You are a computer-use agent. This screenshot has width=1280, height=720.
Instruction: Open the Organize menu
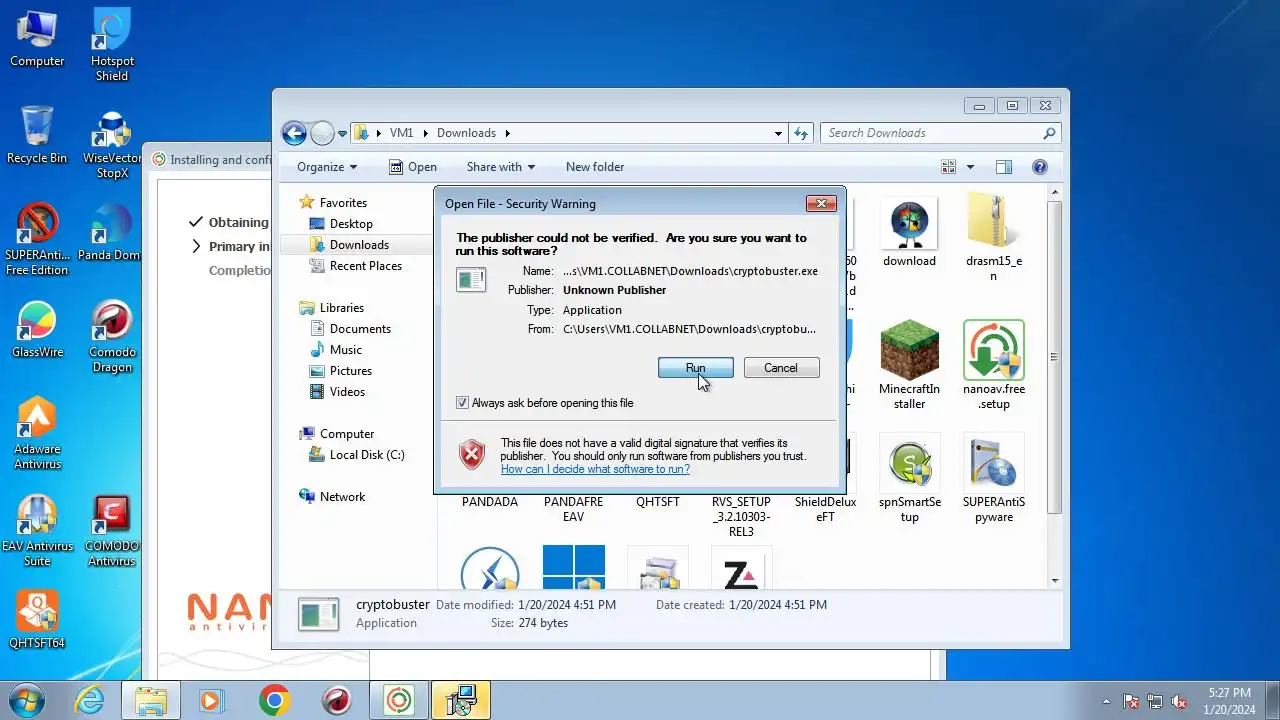pos(326,167)
